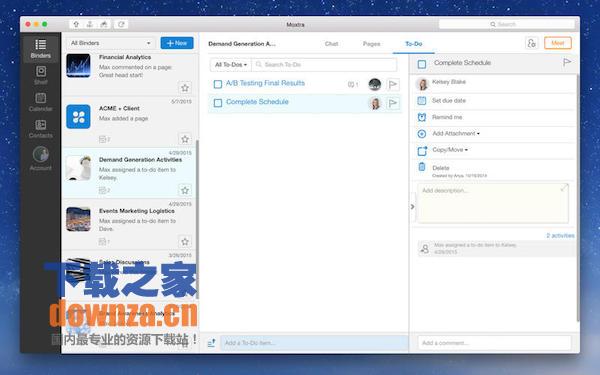This screenshot has width=600, height=375.
Task: Click the Meet button
Action: (558, 43)
